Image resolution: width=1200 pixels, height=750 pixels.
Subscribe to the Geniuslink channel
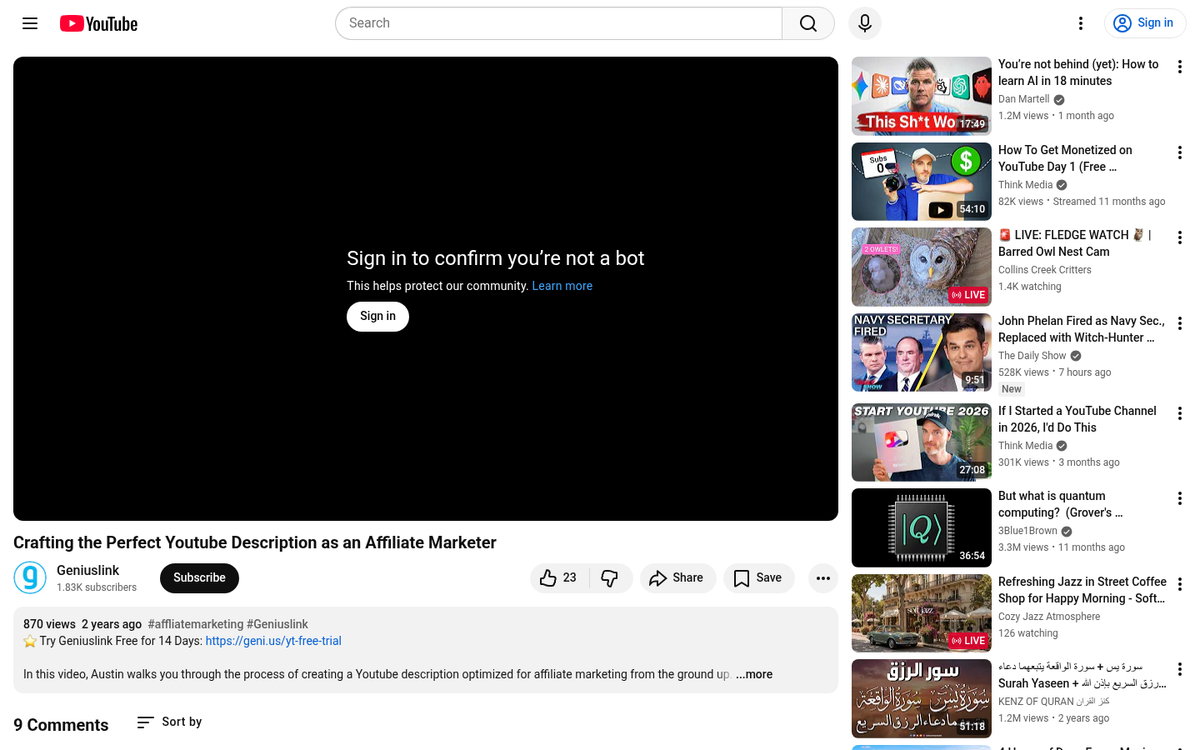point(199,578)
